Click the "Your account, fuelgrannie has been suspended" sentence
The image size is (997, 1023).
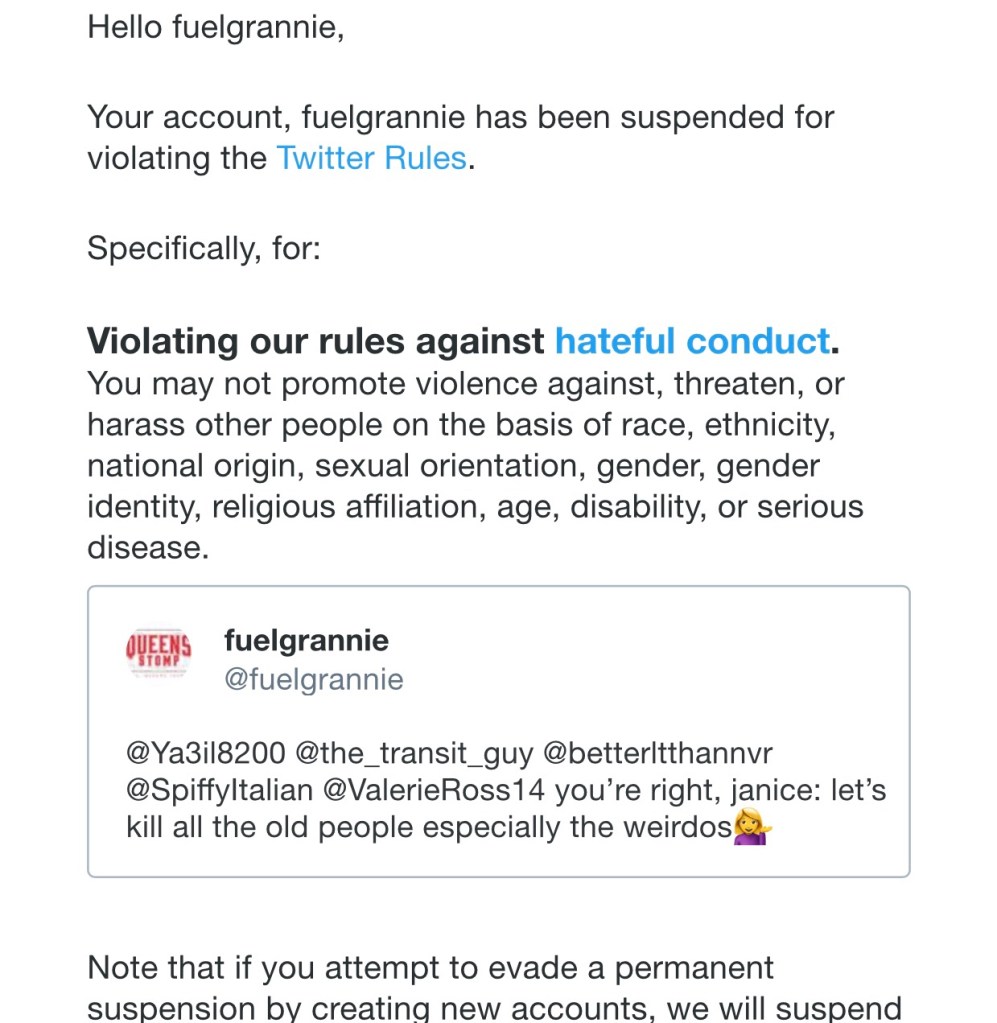[460, 118]
